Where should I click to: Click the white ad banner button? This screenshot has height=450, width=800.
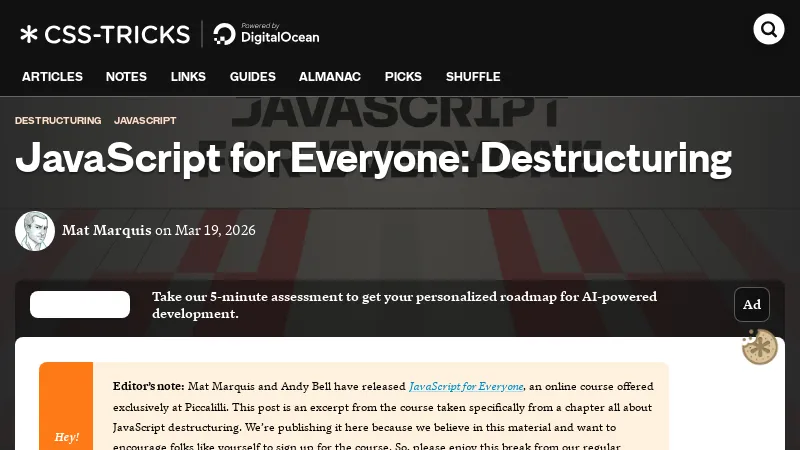pos(80,305)
